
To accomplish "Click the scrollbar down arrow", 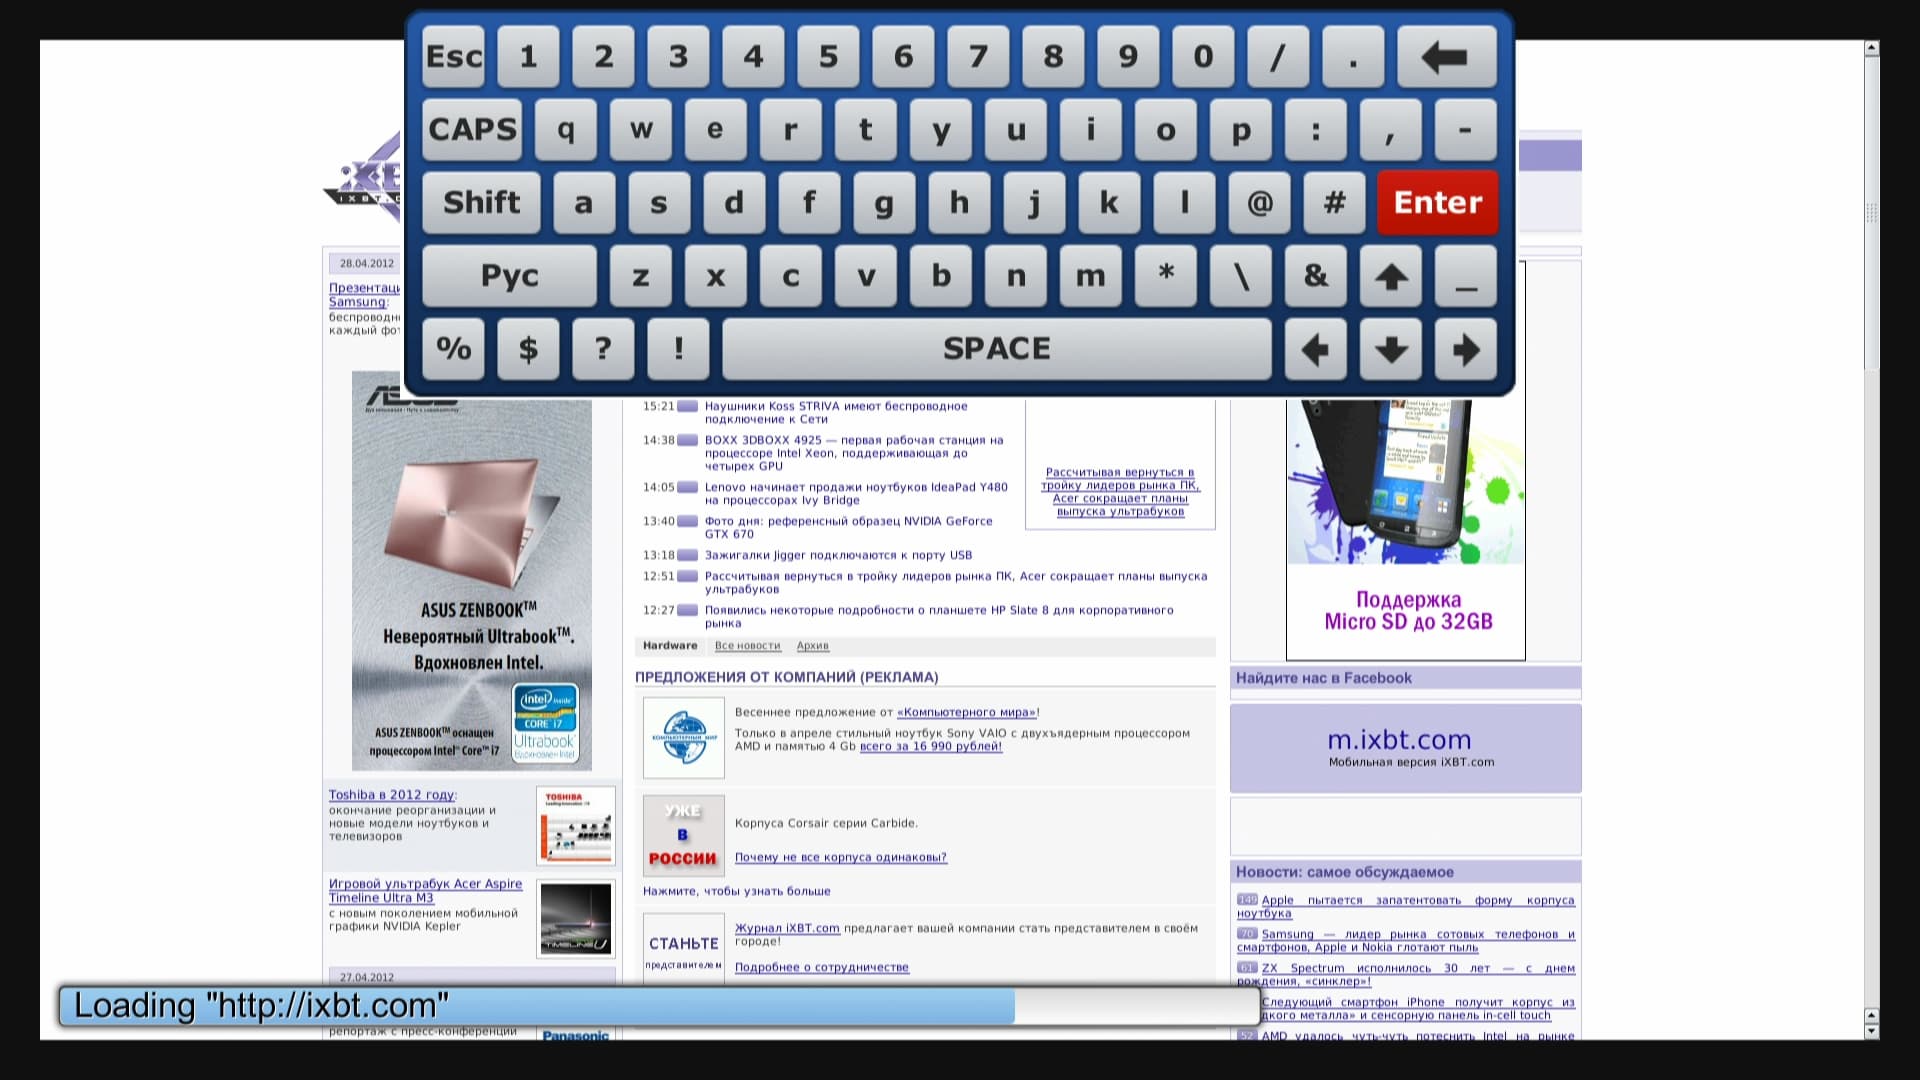I will (1871, 1031).
